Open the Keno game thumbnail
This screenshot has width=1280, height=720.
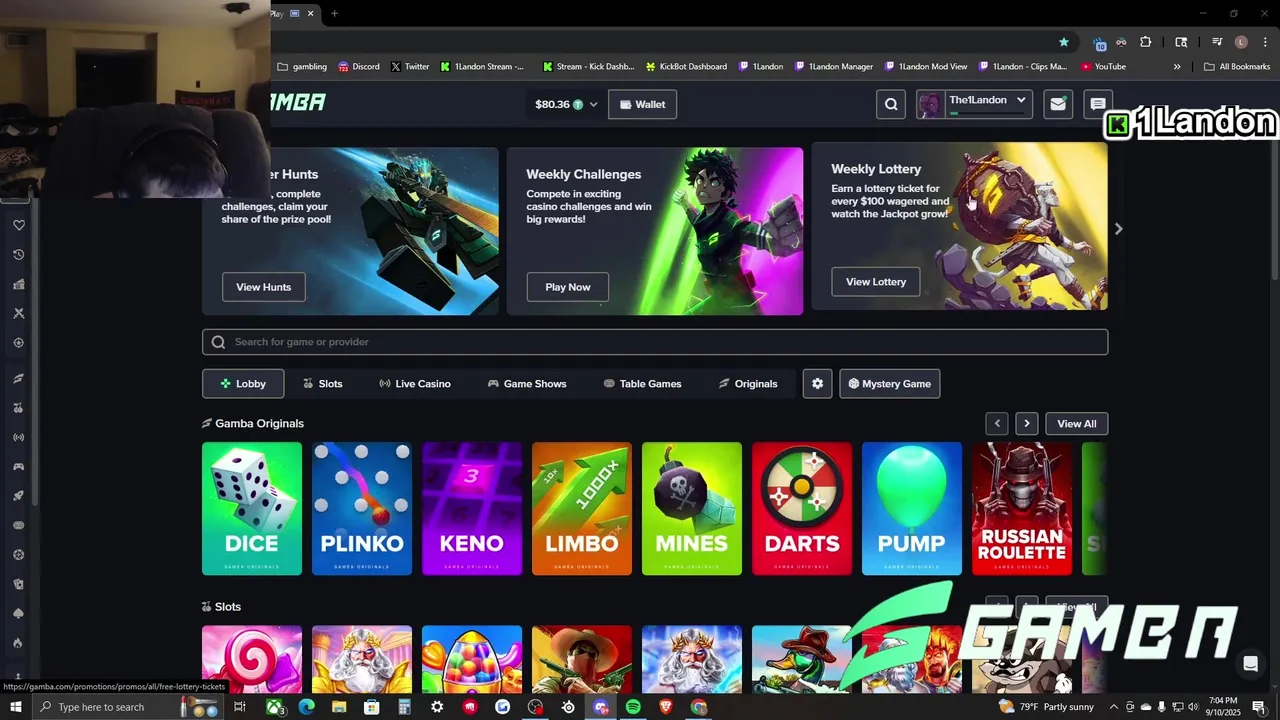(472, 509)
